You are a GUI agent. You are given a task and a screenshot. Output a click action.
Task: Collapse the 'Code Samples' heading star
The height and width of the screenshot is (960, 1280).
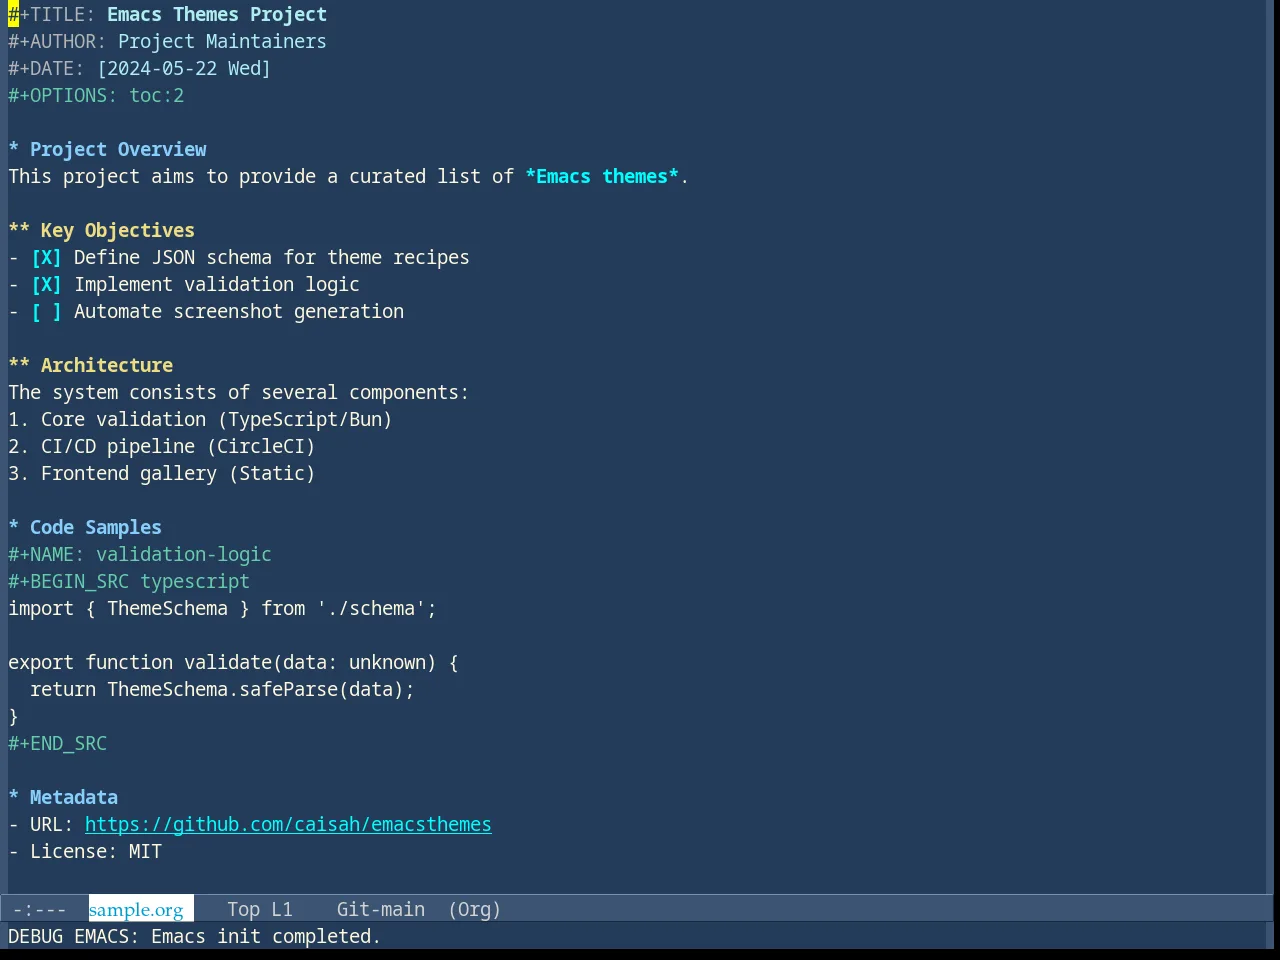[x=14, y=528]
